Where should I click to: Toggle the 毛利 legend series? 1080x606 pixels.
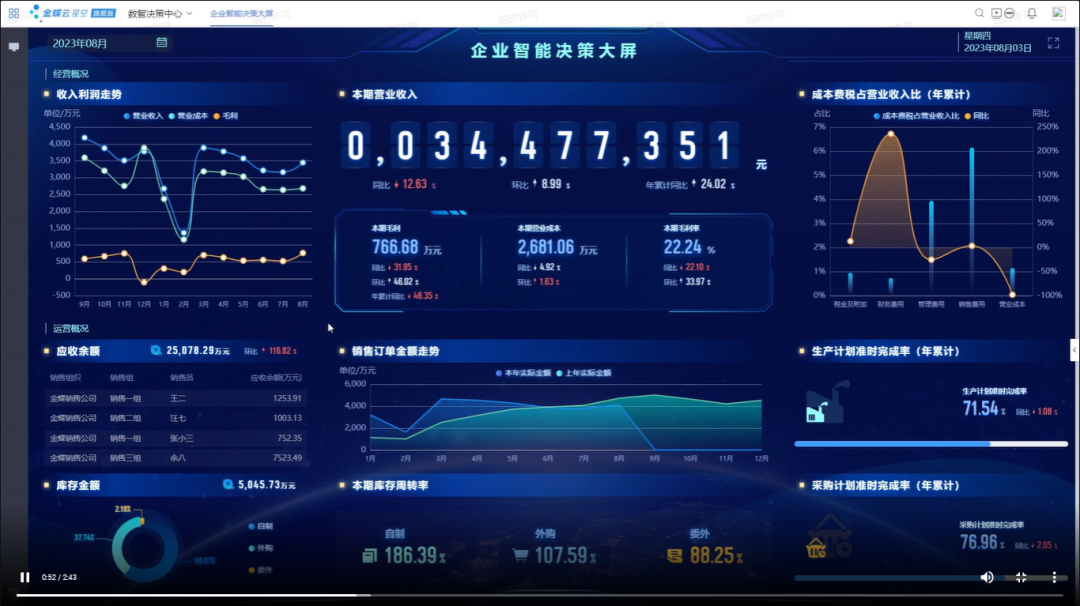point(226,116)
